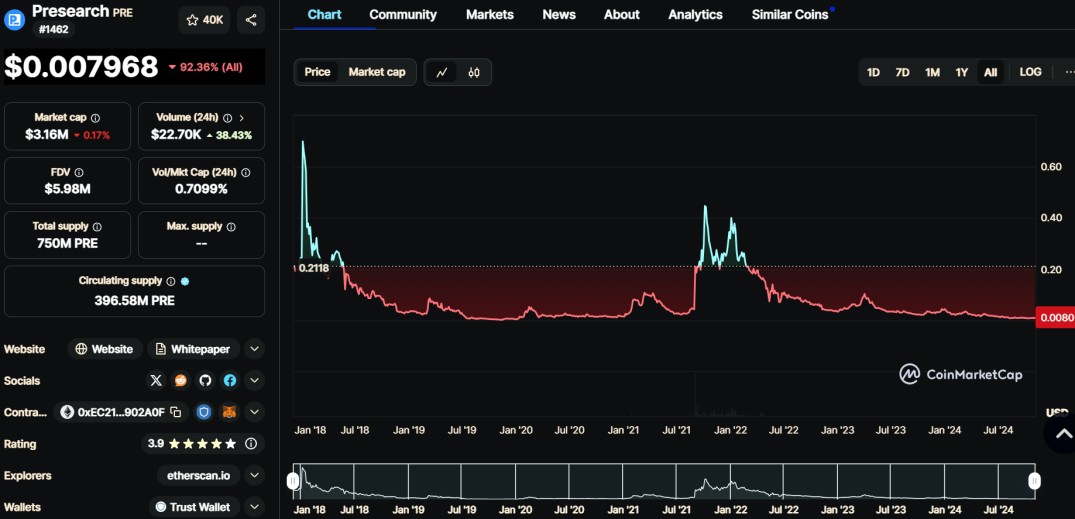Image resolution: width=1075 pixels, height=519 pixels.
Task: Click the Ethereum icon in contract chip
Action: pos(67,412)
